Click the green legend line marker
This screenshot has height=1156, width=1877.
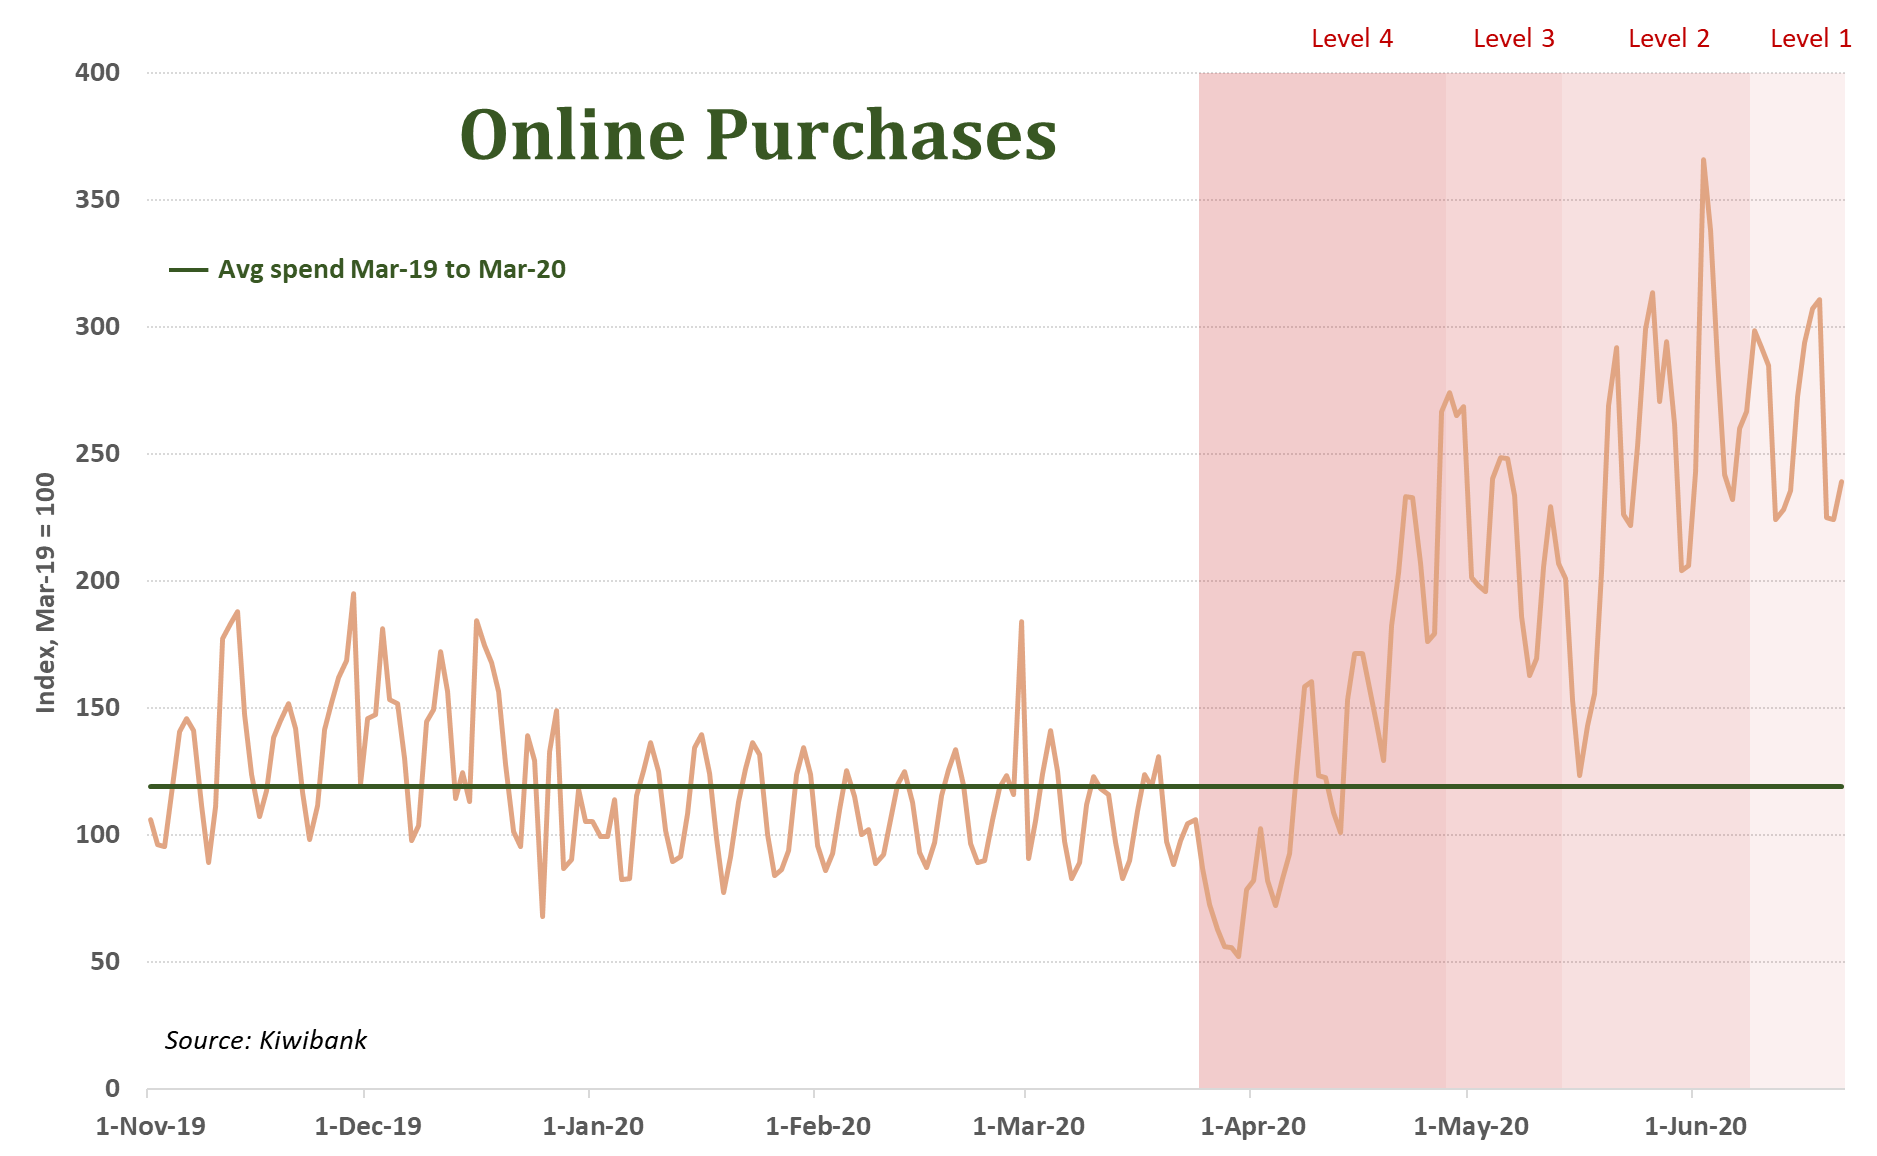pos(188,270)
